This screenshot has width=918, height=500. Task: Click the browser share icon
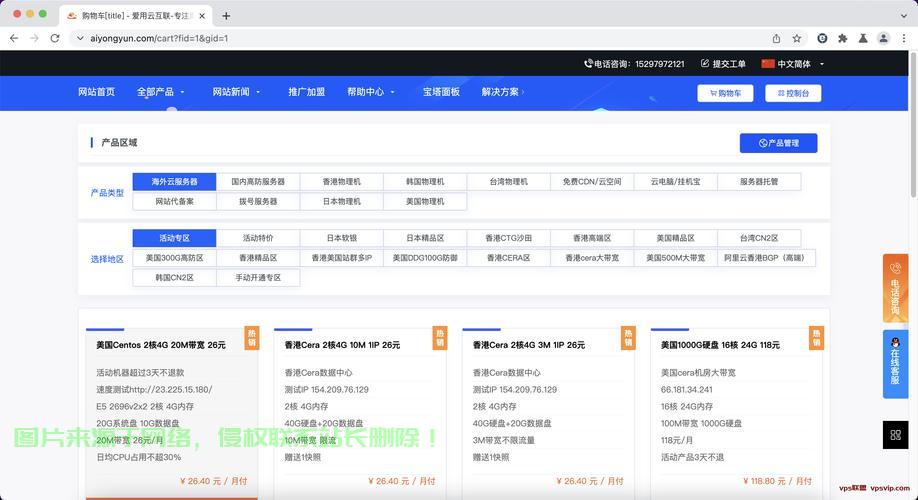click(x=776, y=38)
